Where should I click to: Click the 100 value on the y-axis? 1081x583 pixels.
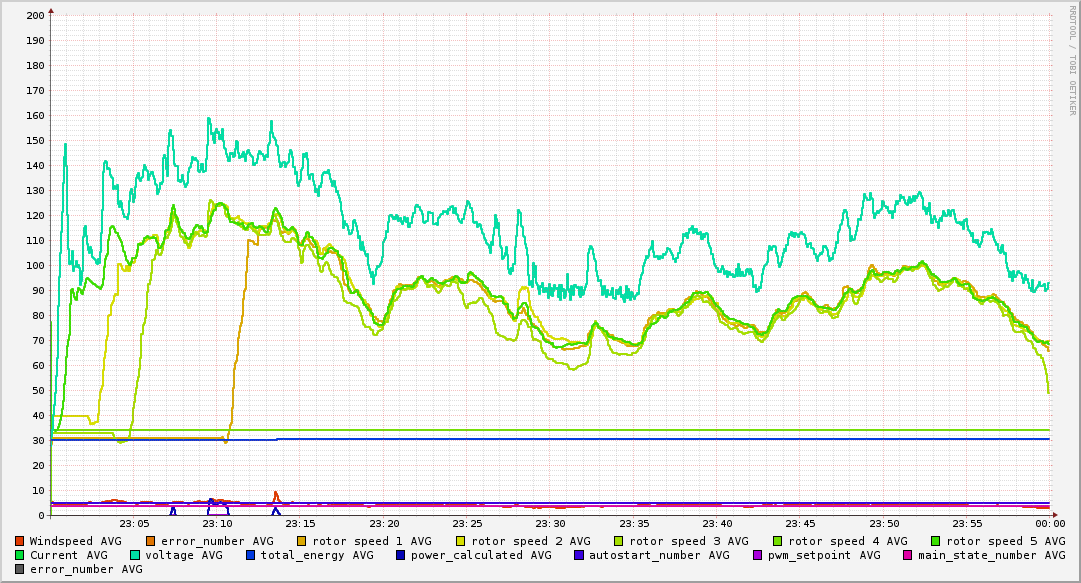click(x=34, y=266)
